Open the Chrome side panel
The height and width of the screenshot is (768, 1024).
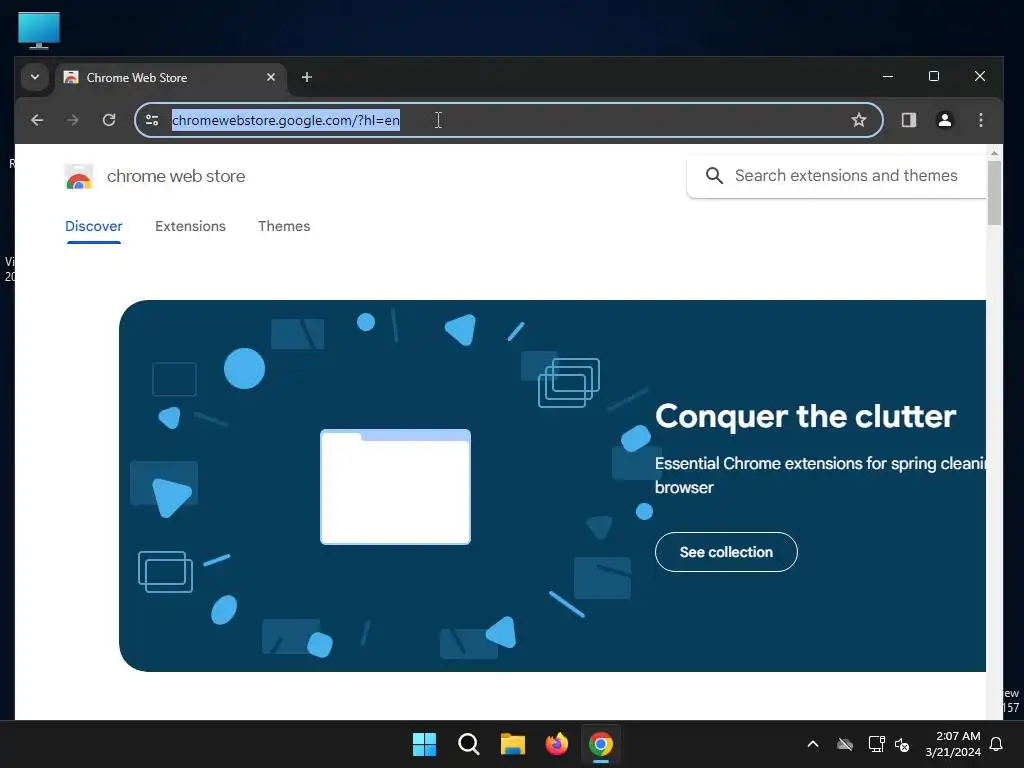[x=908, y=120]
